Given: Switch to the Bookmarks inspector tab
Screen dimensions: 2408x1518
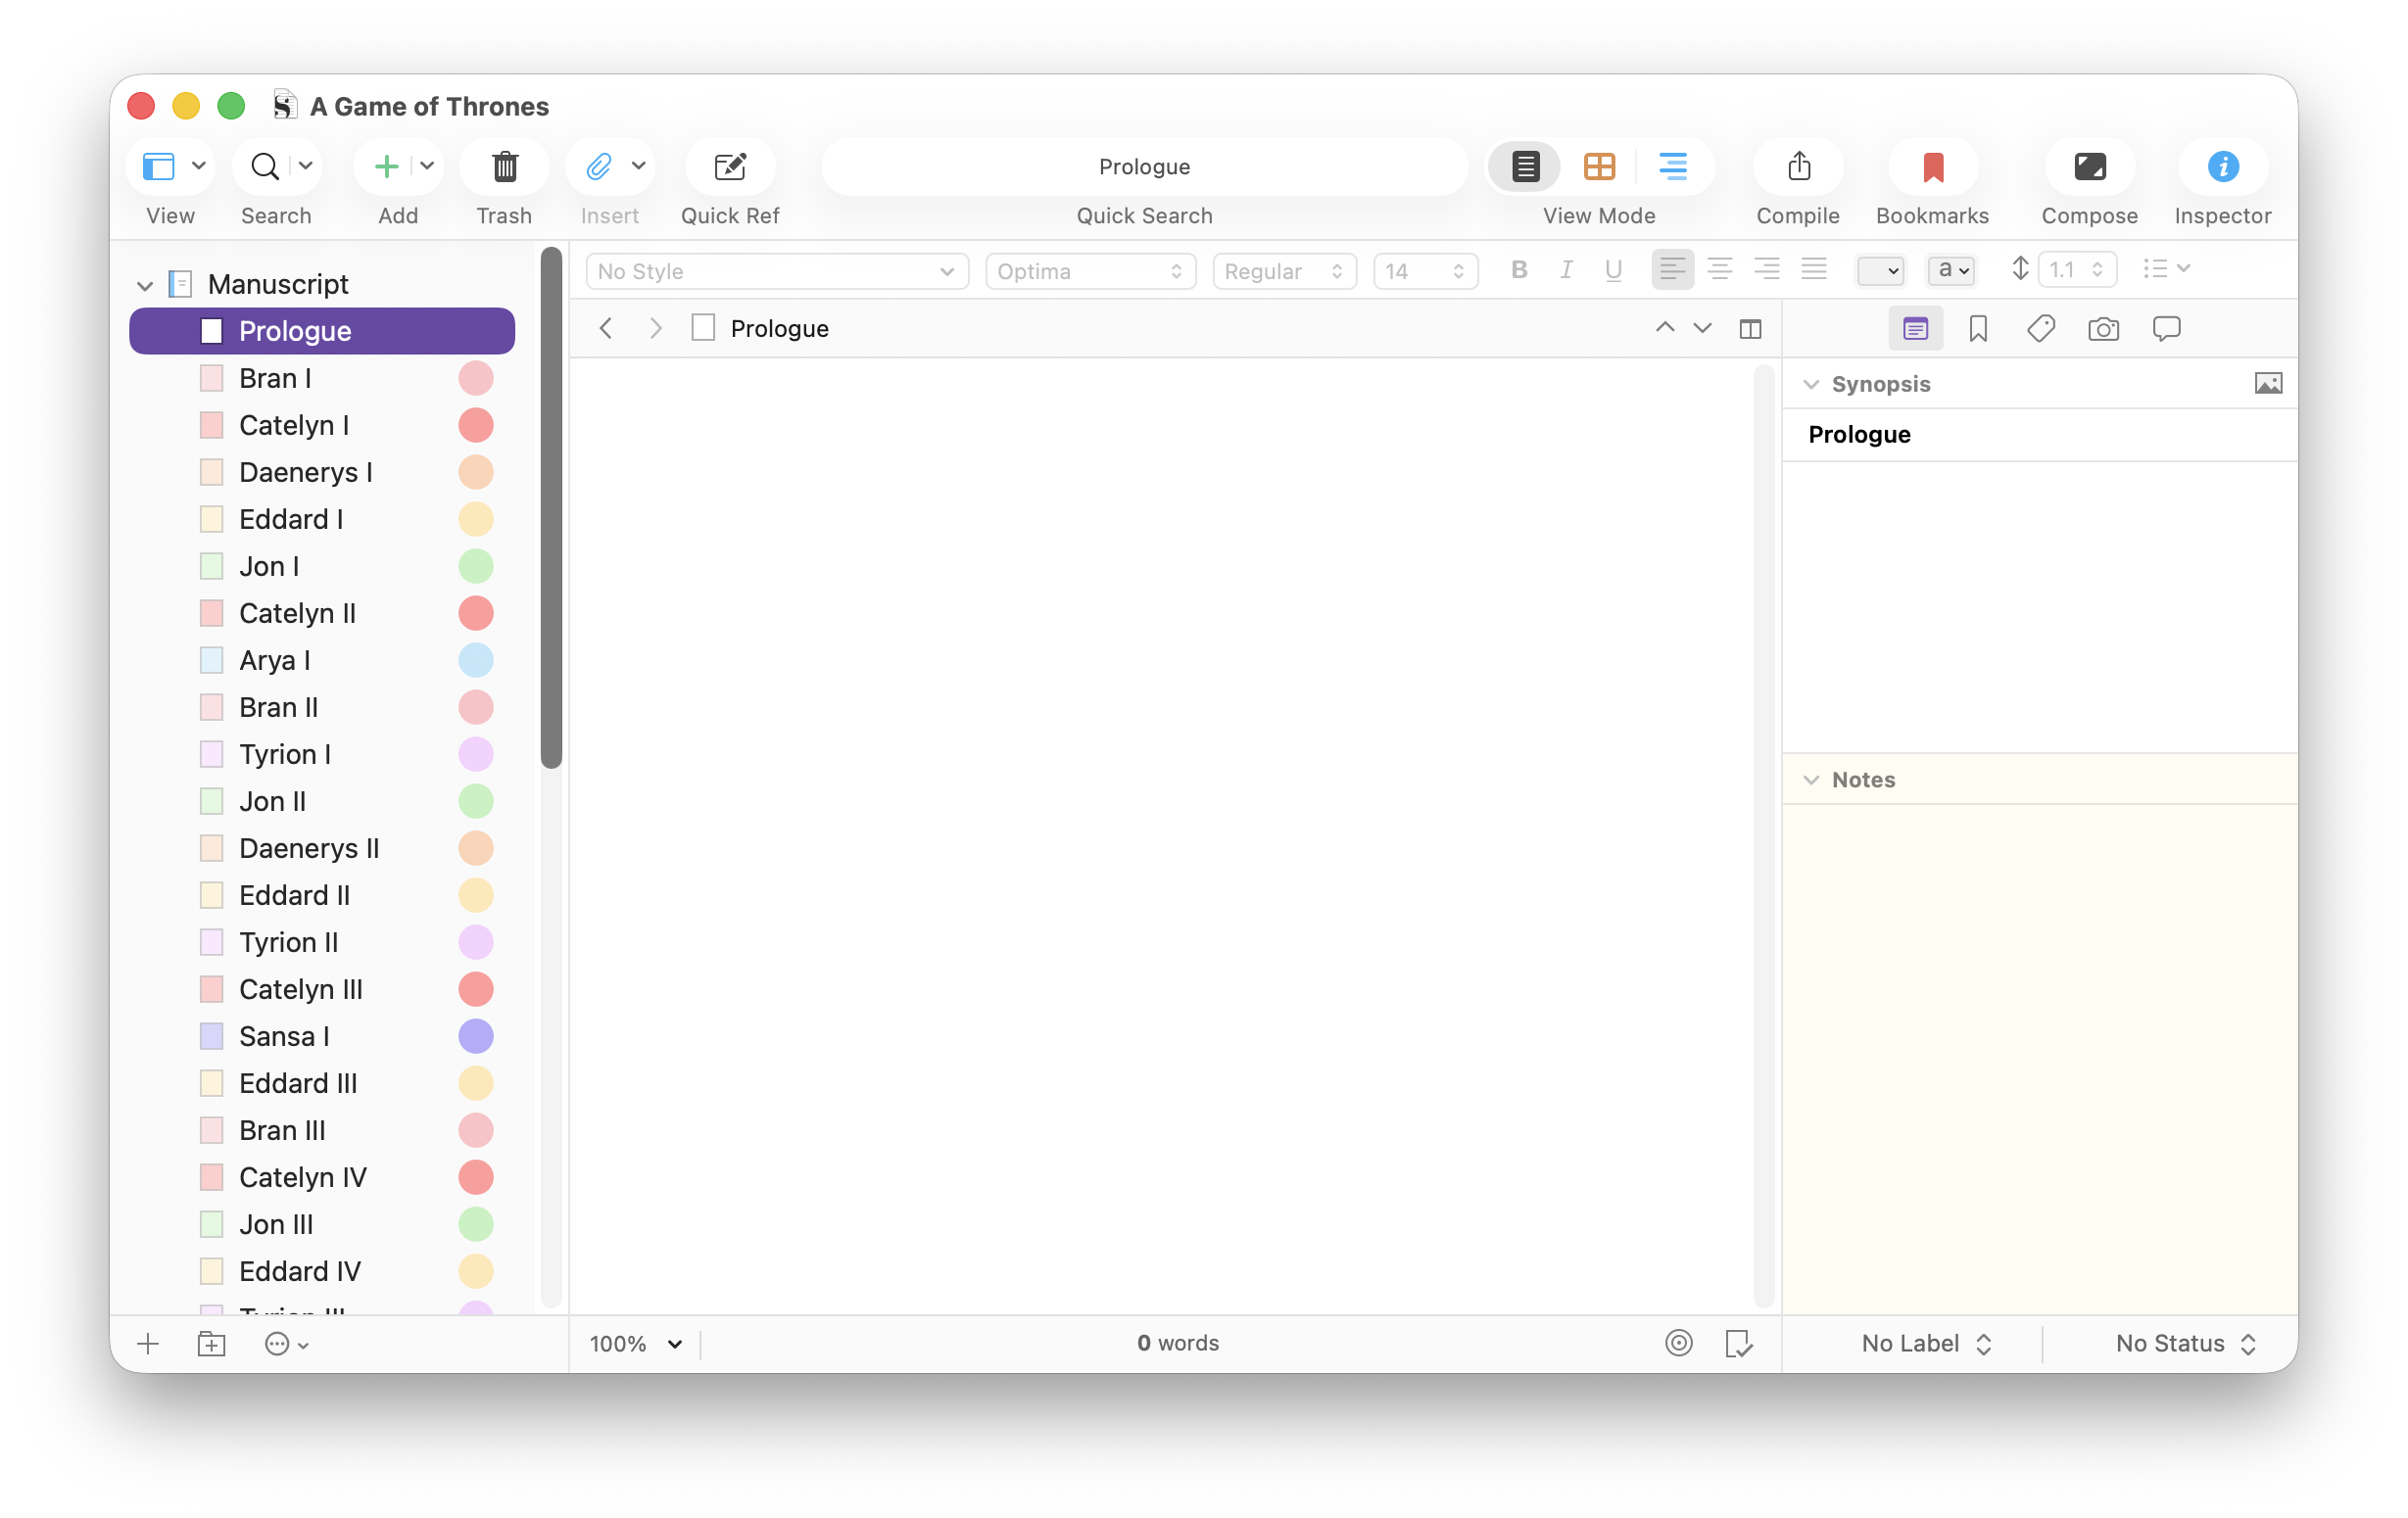Looking at the screenshot, I should tap(1977, 329).
